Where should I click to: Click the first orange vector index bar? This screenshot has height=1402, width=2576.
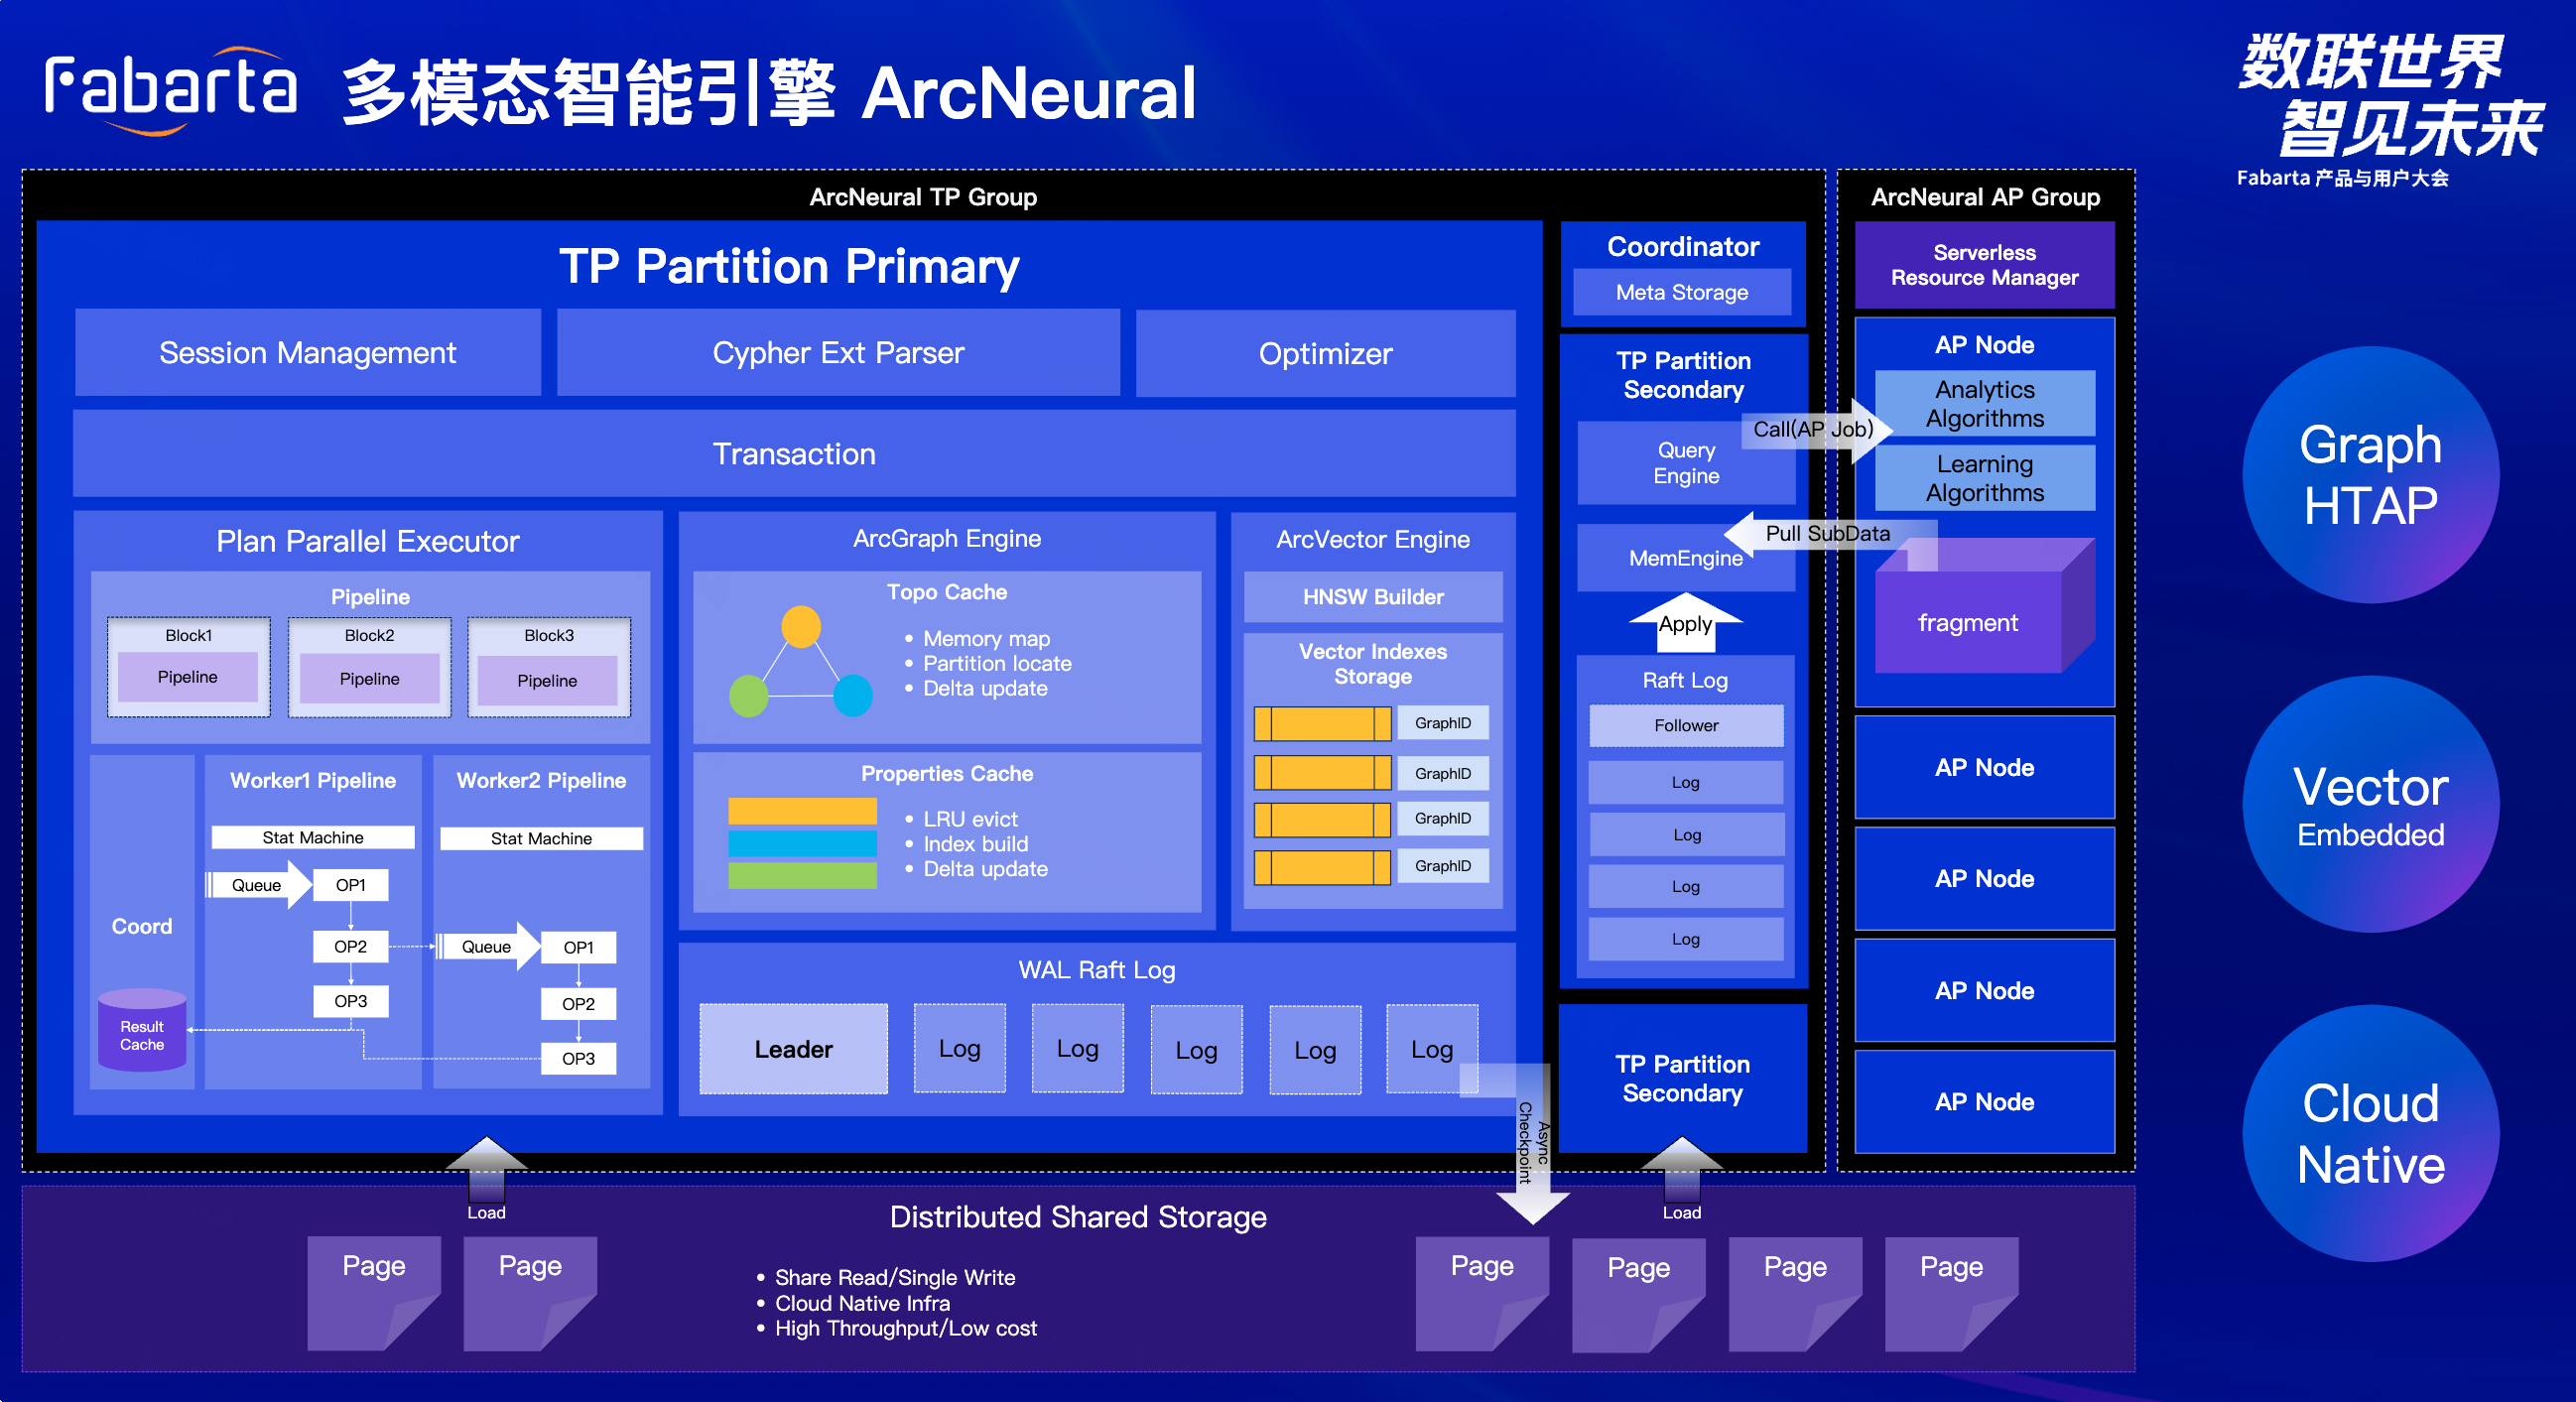pos(1322,723)
